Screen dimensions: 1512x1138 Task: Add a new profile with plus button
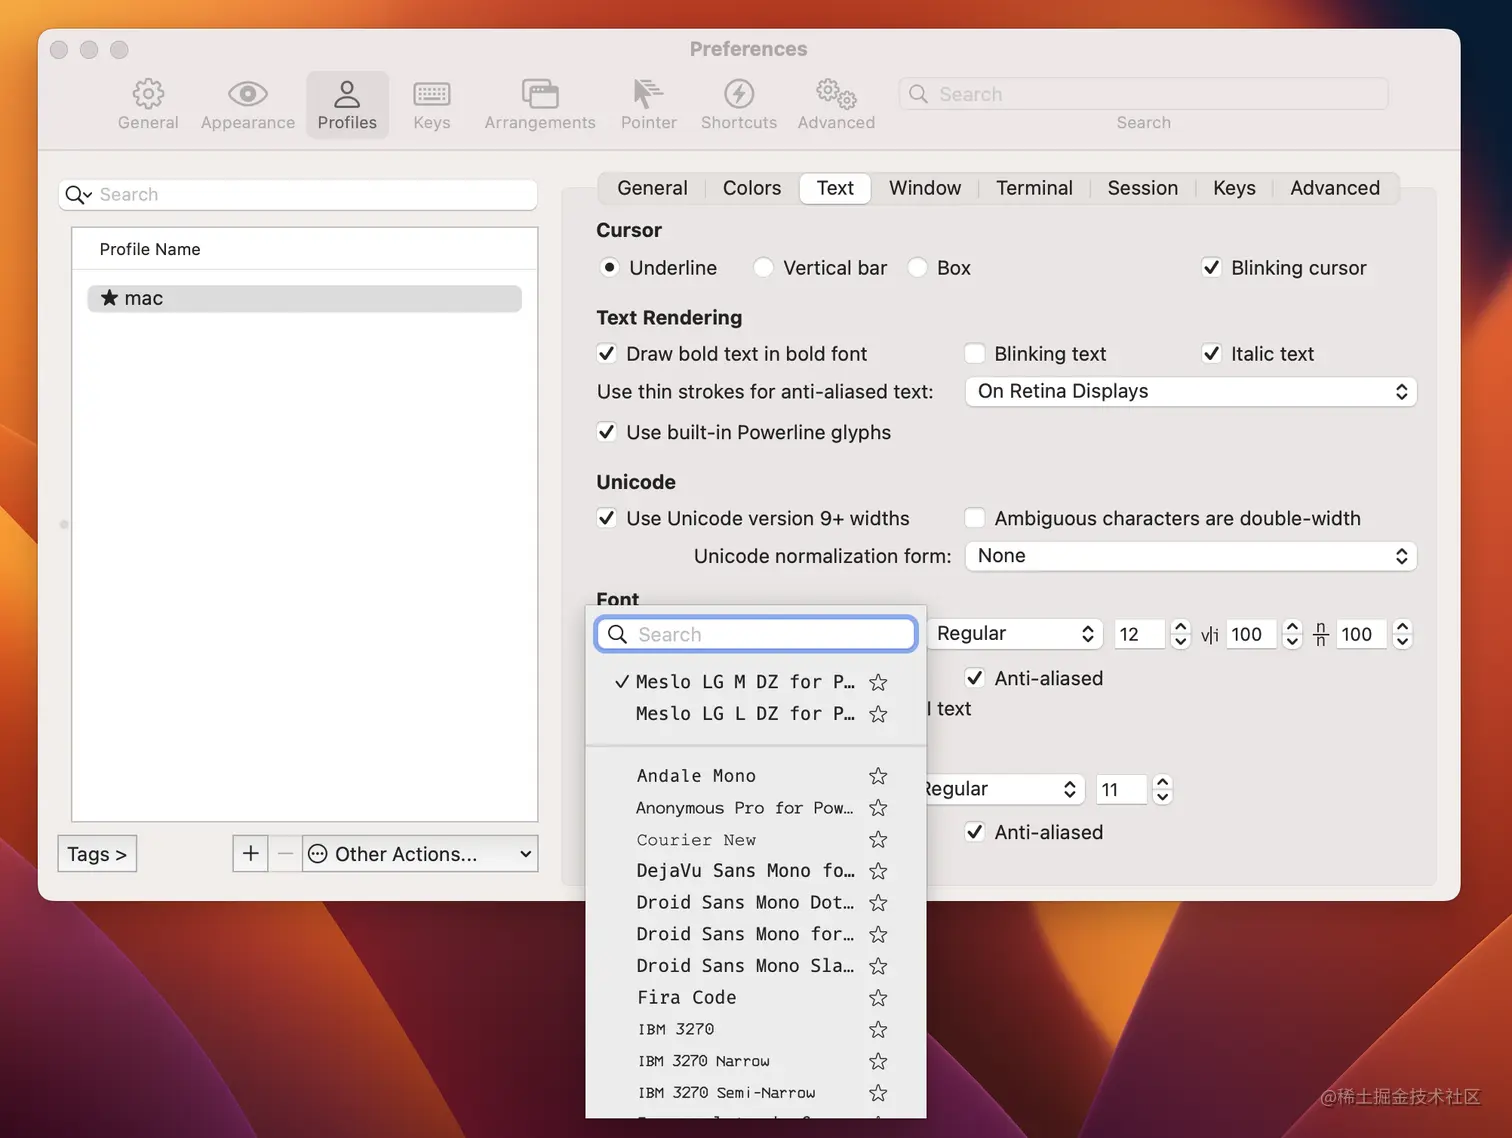pyautogui.click(x=250, y=854)
